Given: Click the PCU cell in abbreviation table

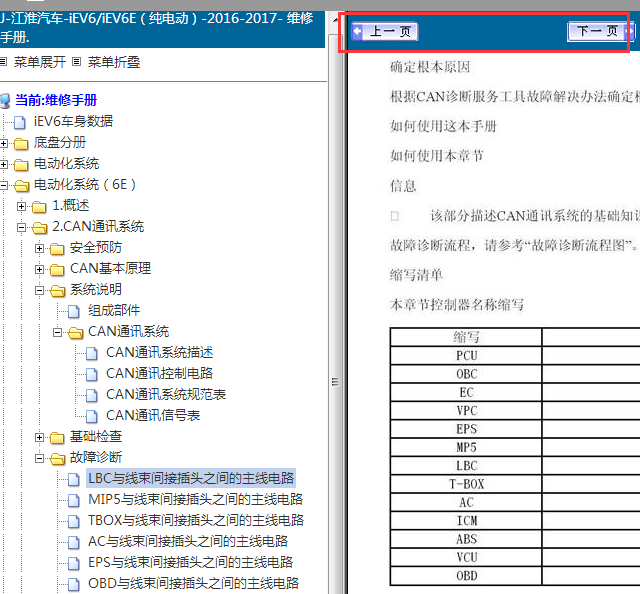Looking at the screenshot, I should click(x=466, y=356).
